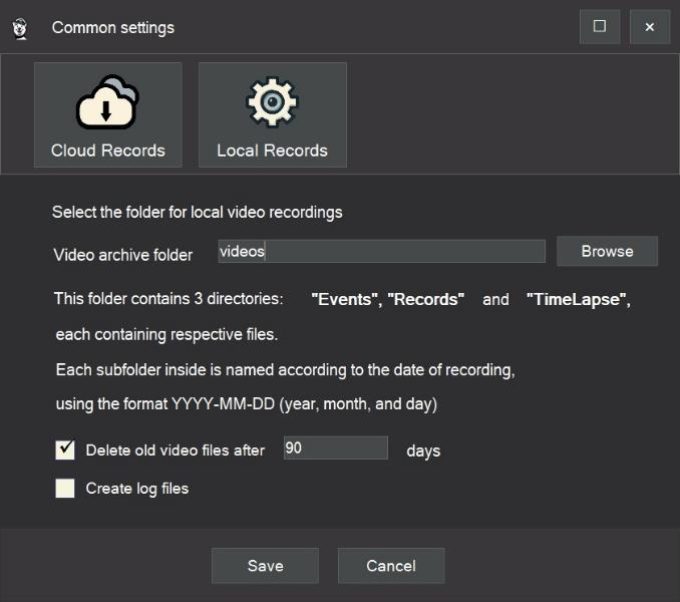The width and height of the screenshot is (680, 602).
Task: Click the Browse button for archive folder
Action: point(607,251)
